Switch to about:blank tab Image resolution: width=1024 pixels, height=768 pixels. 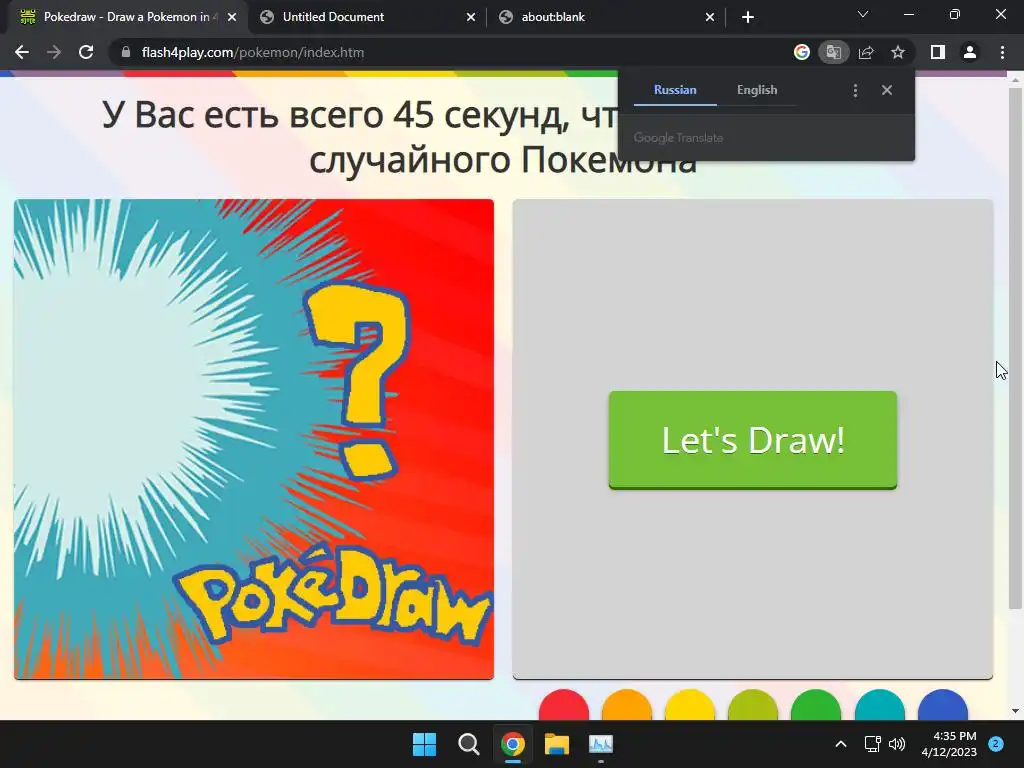click(605, 17)
